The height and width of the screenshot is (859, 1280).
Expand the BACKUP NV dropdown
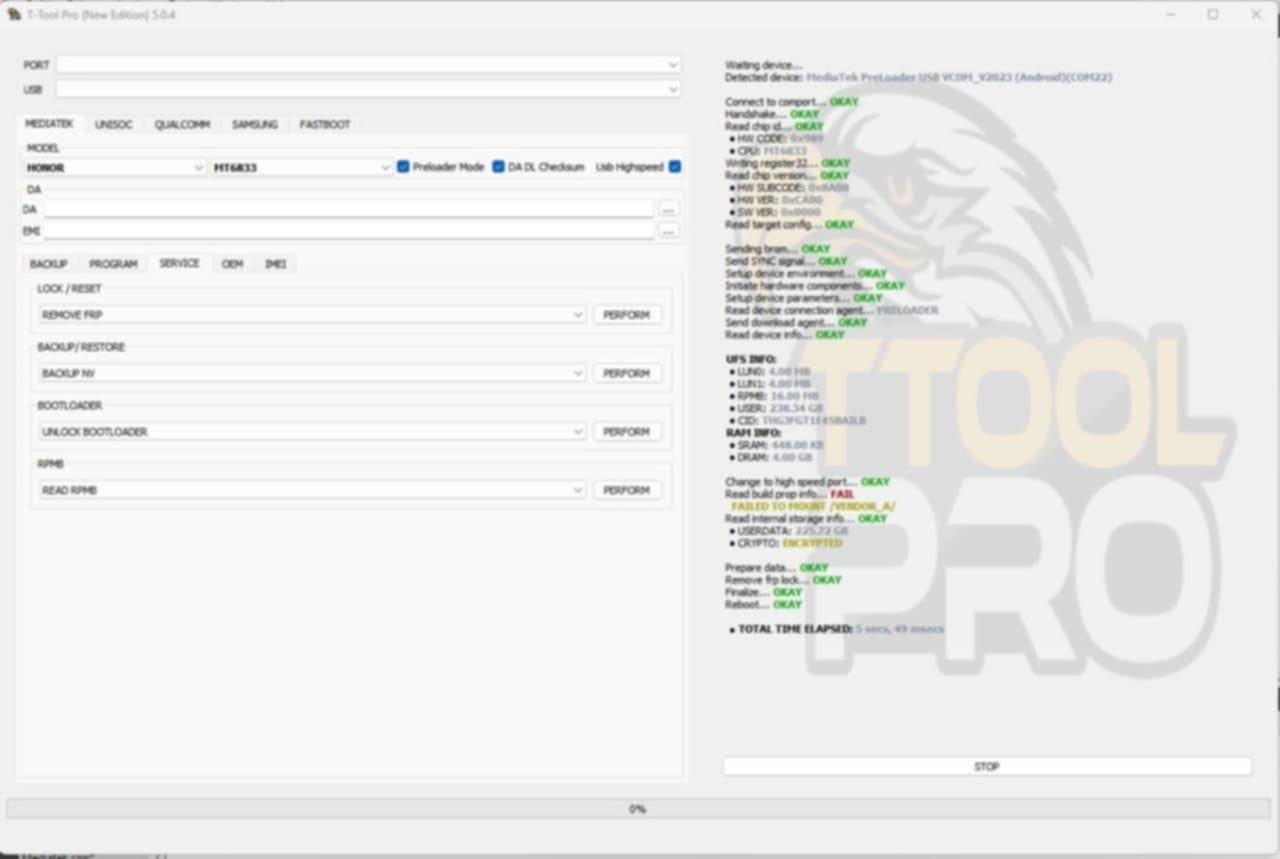tap(312, 373)
